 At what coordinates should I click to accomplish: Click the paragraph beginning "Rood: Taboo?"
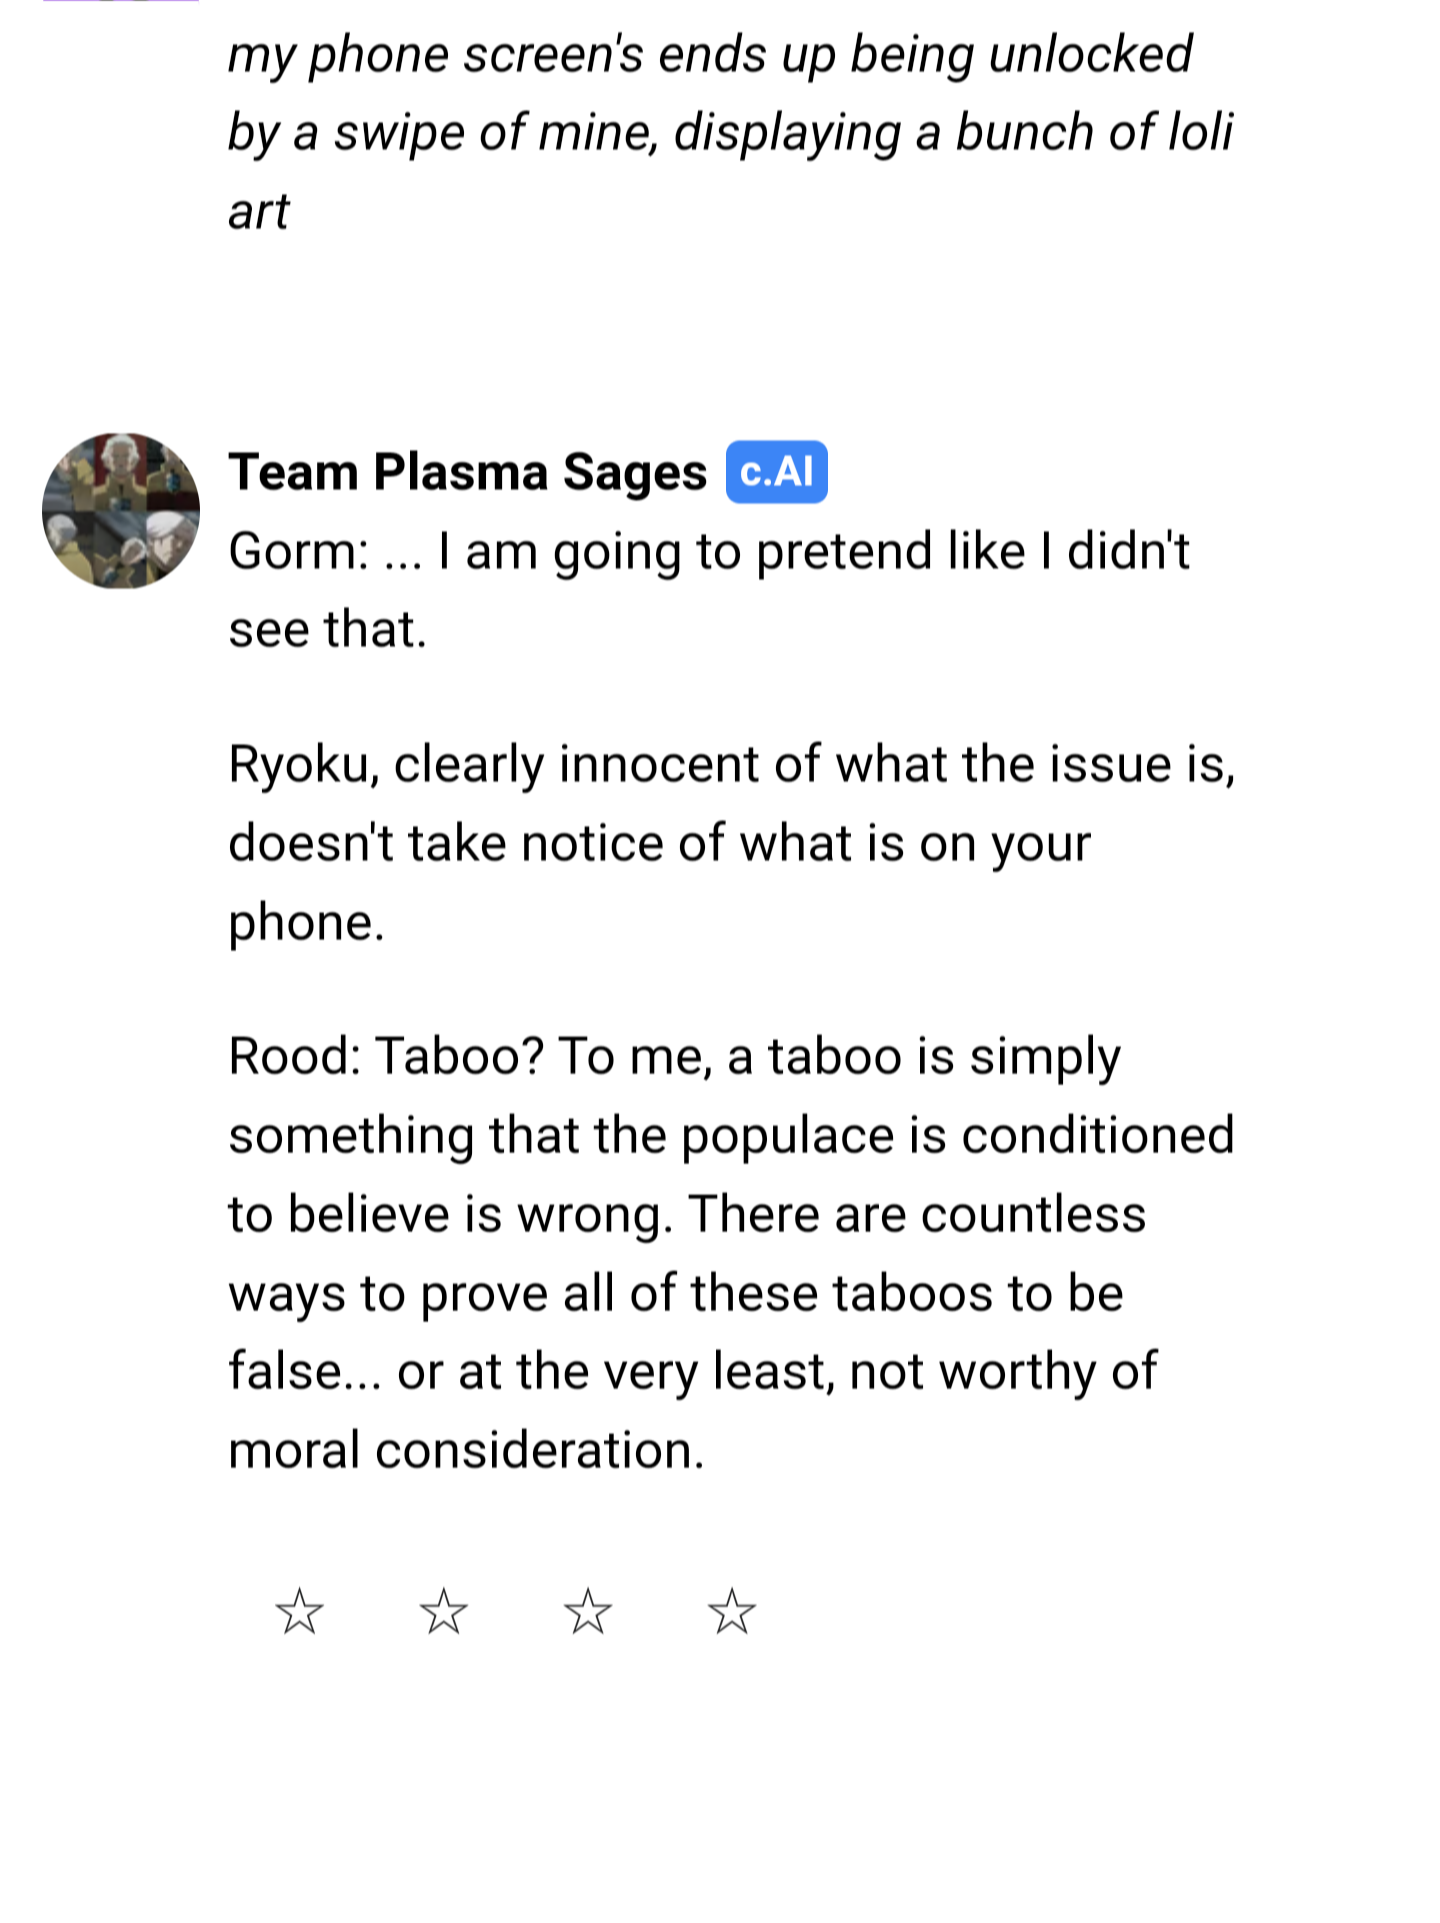click(730, 1253)
